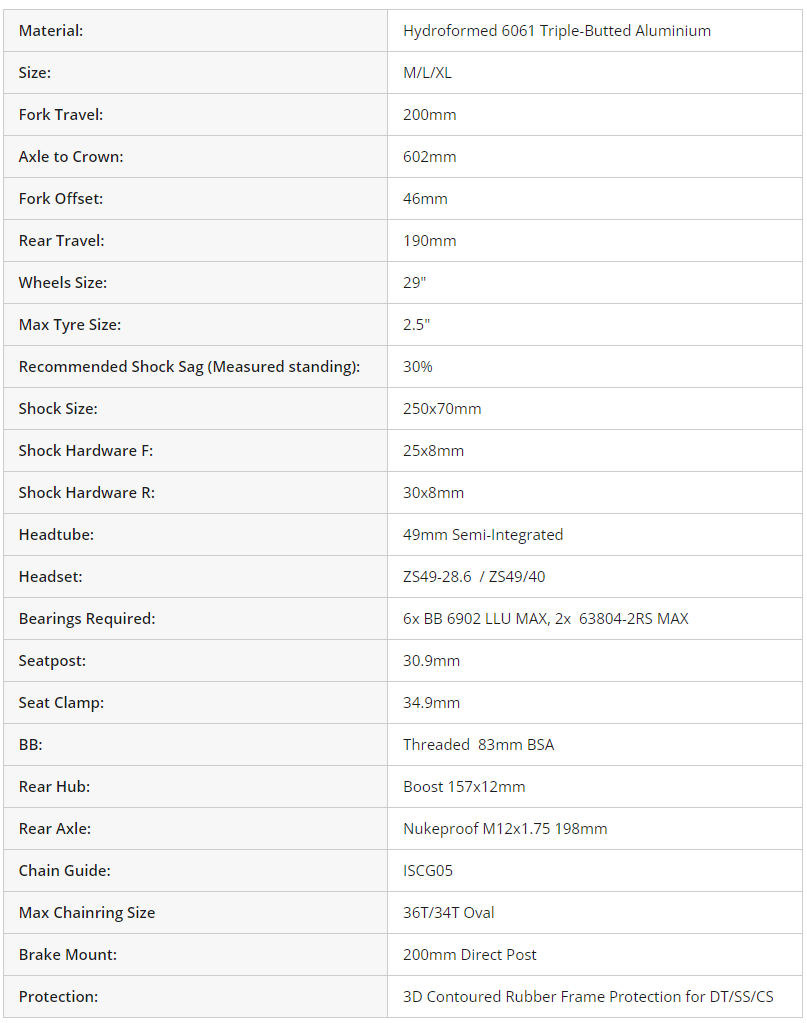Click the Fork Travel label
This screenshot has width=807, height=1023.
coord(61,115)
